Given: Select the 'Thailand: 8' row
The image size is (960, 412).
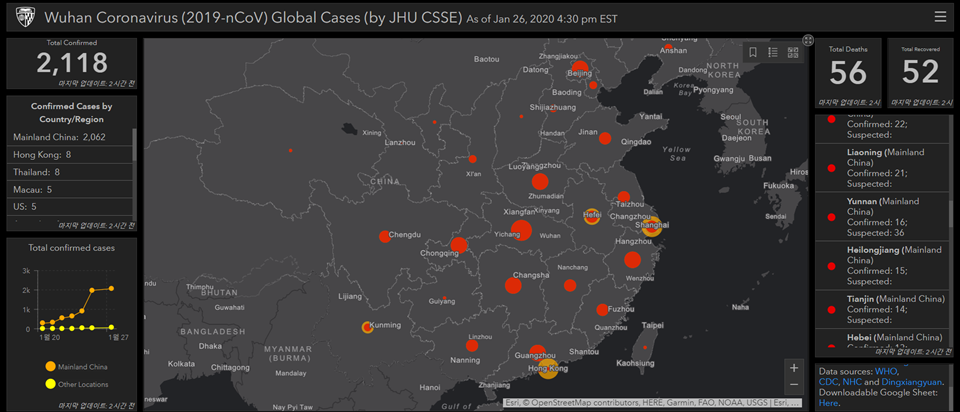Looking at the screenshot, I should click(70, 172).
